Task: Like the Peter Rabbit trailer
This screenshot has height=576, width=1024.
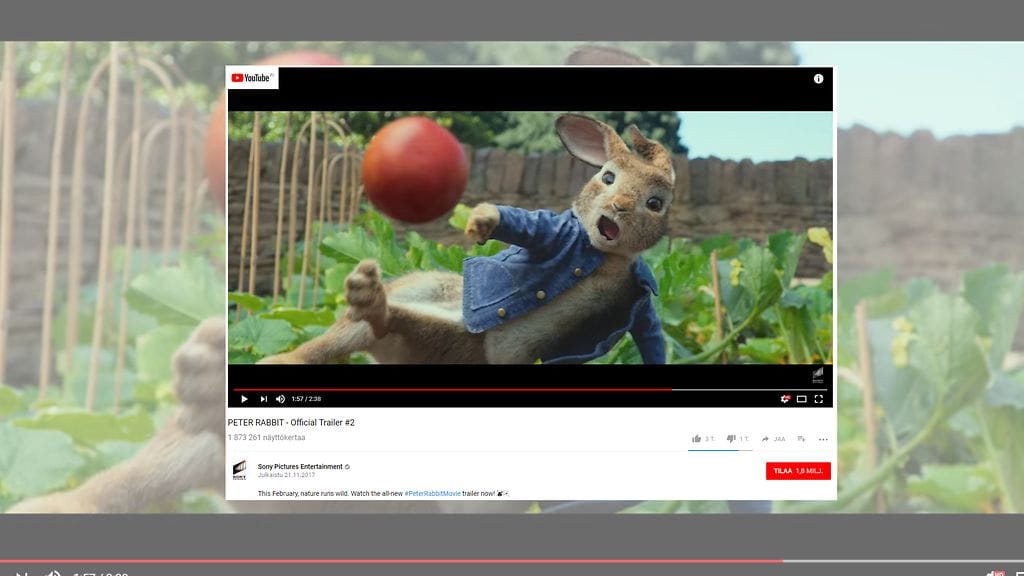Action: click(697, 438)
